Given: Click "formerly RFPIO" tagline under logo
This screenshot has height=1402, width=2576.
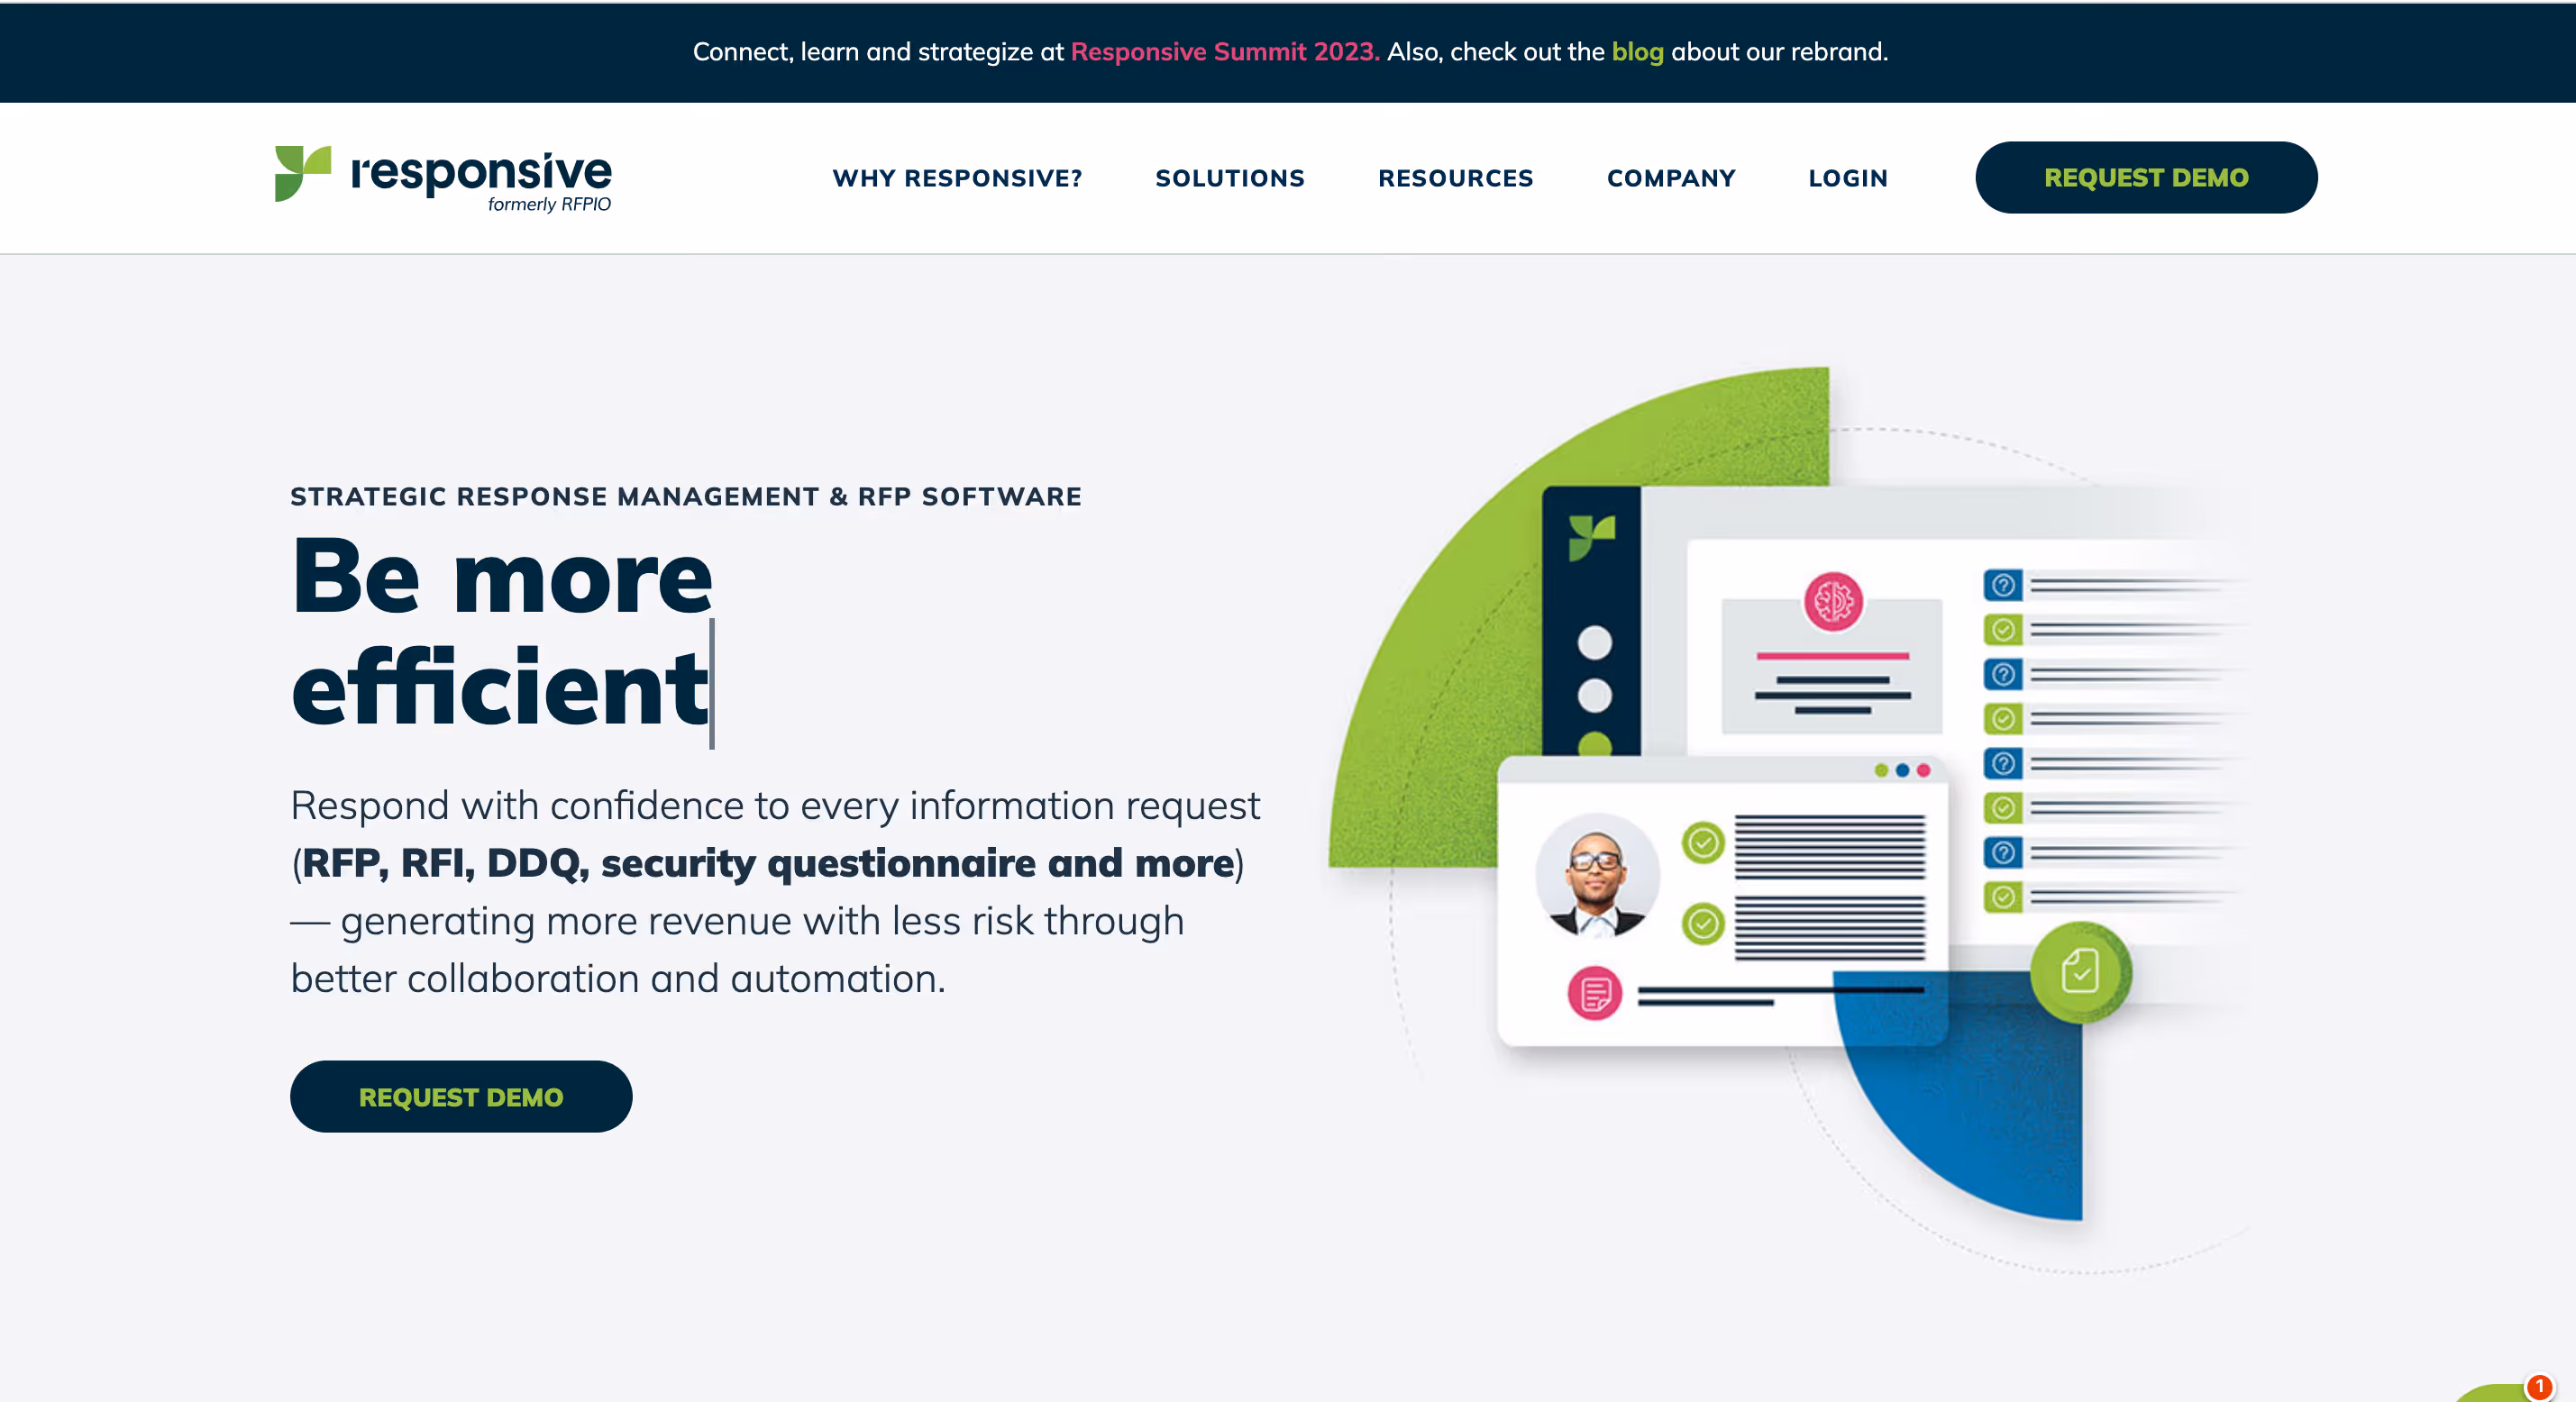Looking at the screenshot, I should tap(549, 204).
